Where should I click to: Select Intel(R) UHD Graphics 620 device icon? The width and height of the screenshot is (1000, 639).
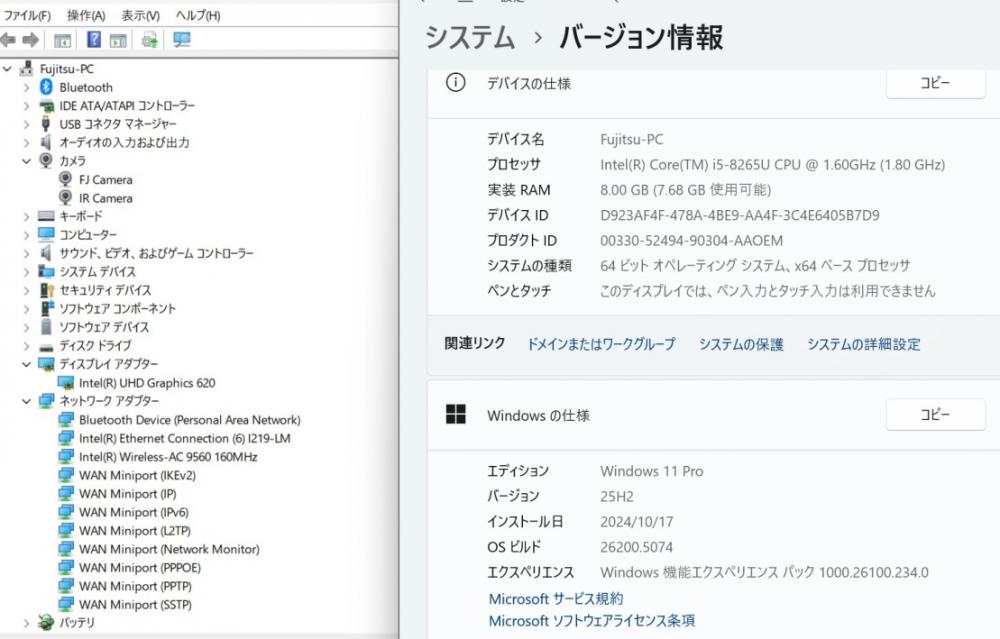click(x=66, y=383)
